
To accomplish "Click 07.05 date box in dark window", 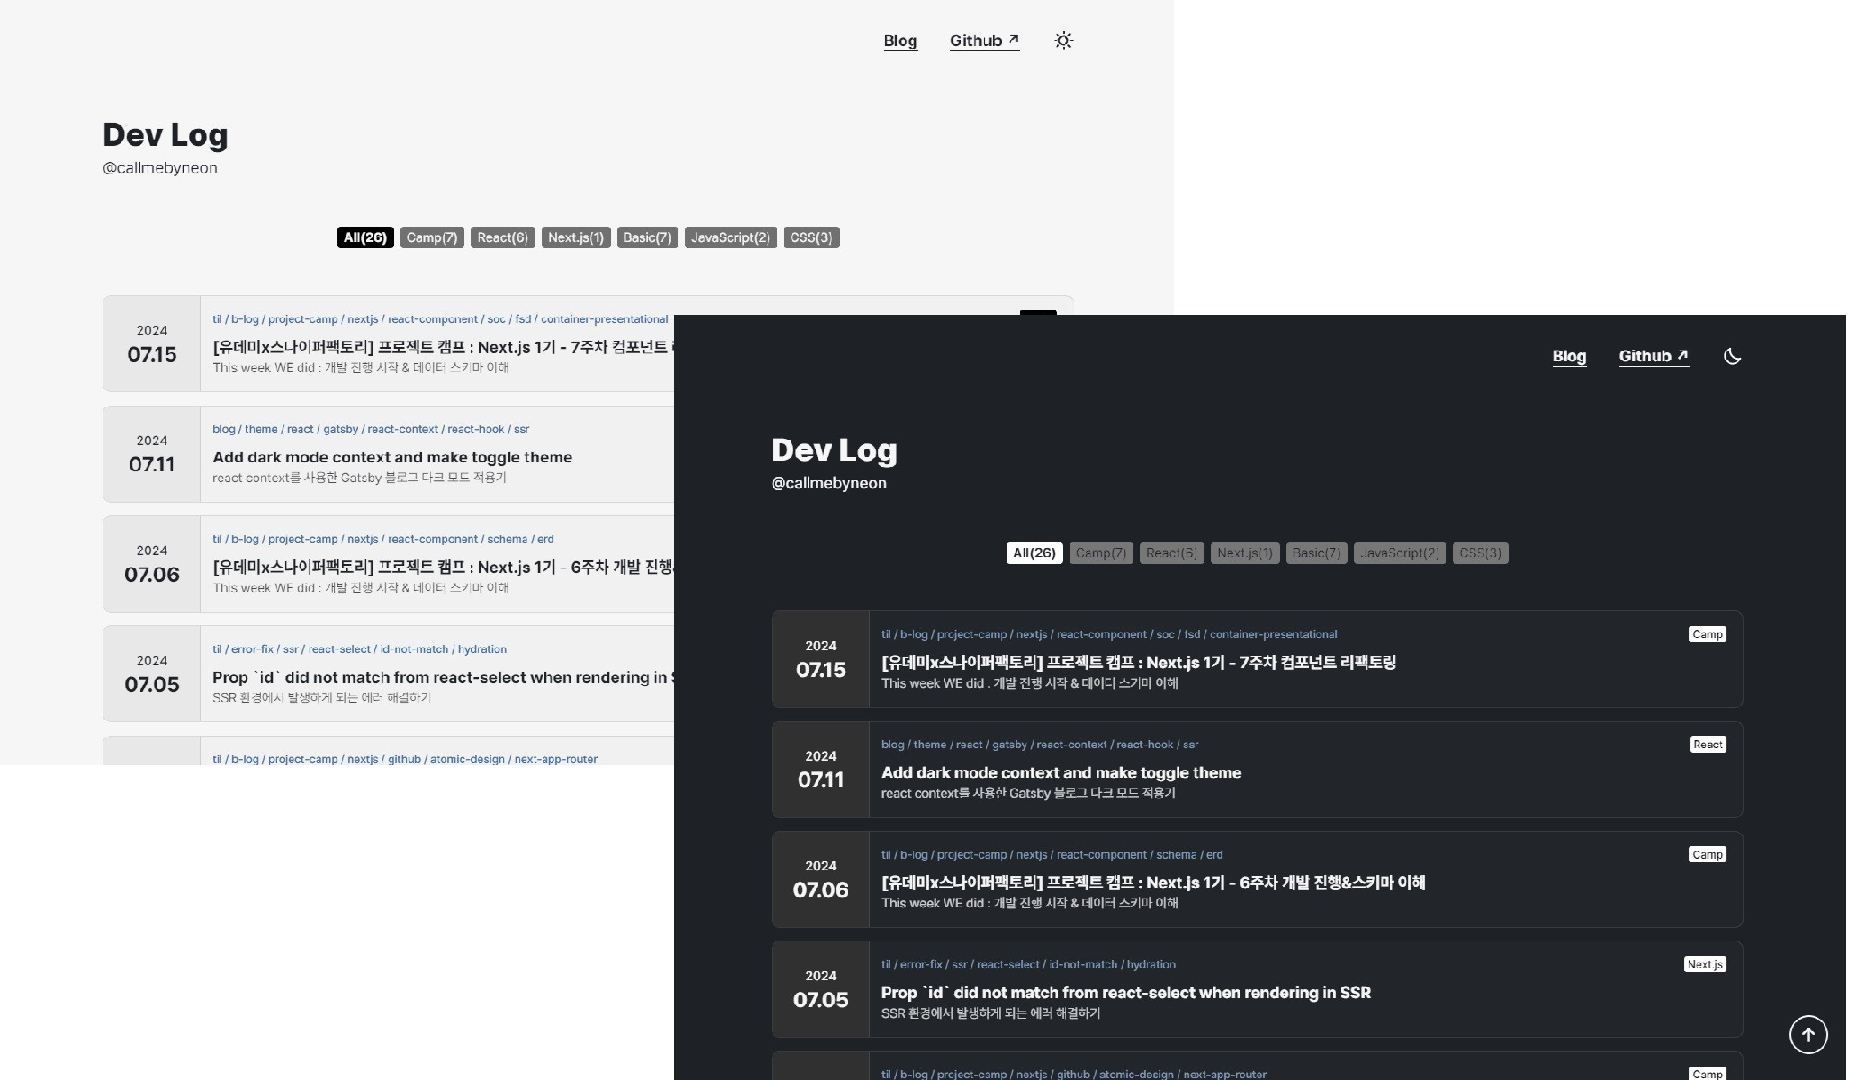I will [x=821, y=989].
